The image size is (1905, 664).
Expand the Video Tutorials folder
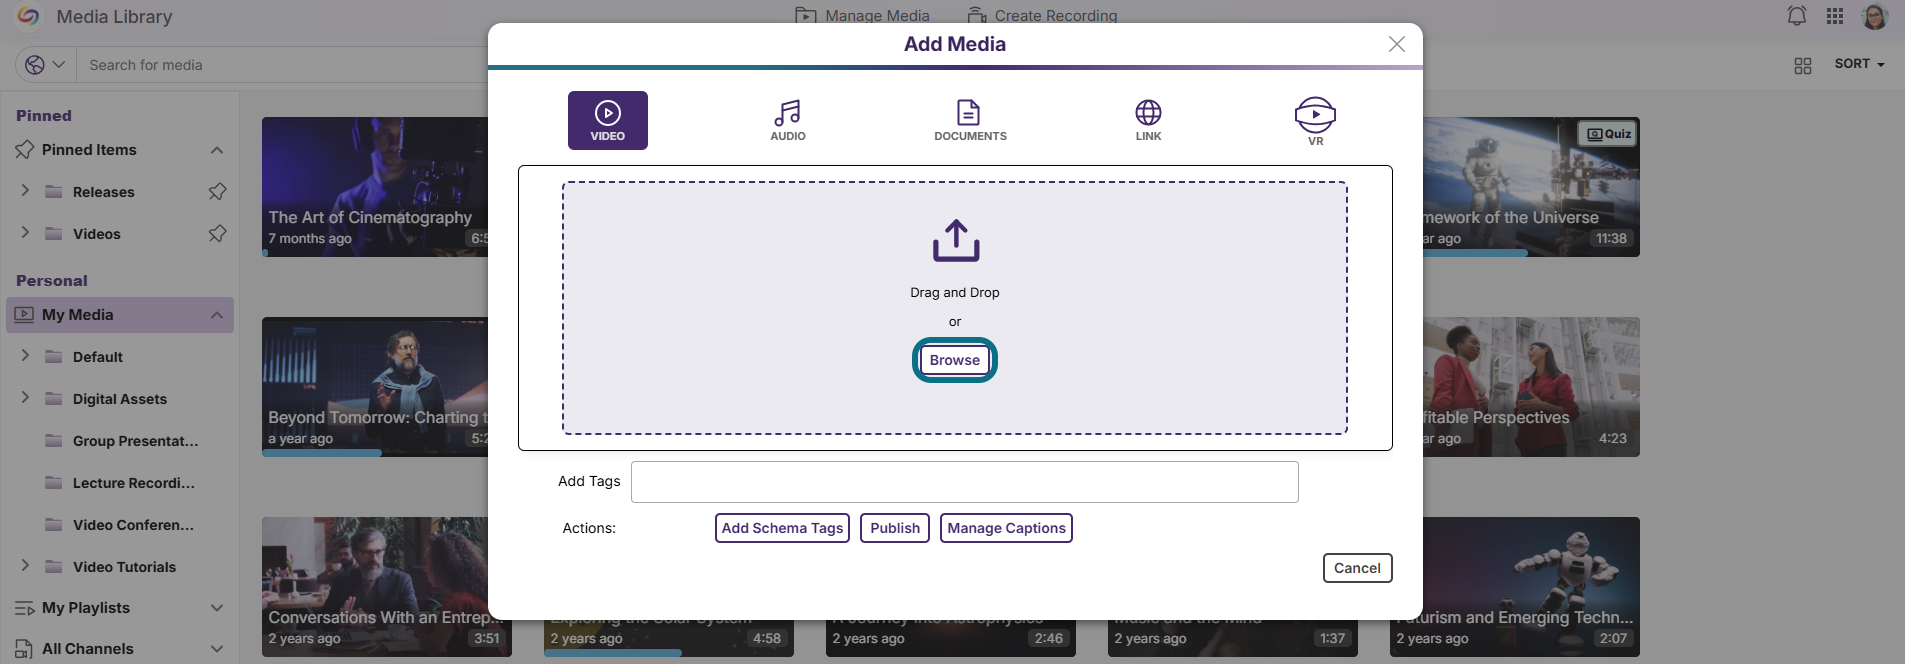pyautogui.click(x=25, y=565)
